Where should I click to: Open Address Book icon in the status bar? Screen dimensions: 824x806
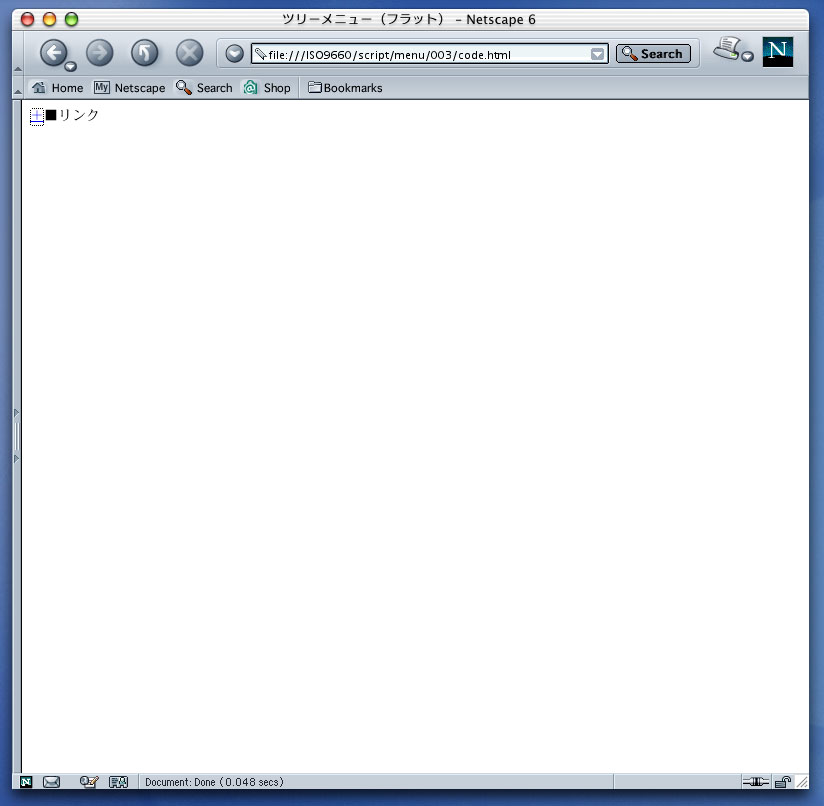click(118, 782)
